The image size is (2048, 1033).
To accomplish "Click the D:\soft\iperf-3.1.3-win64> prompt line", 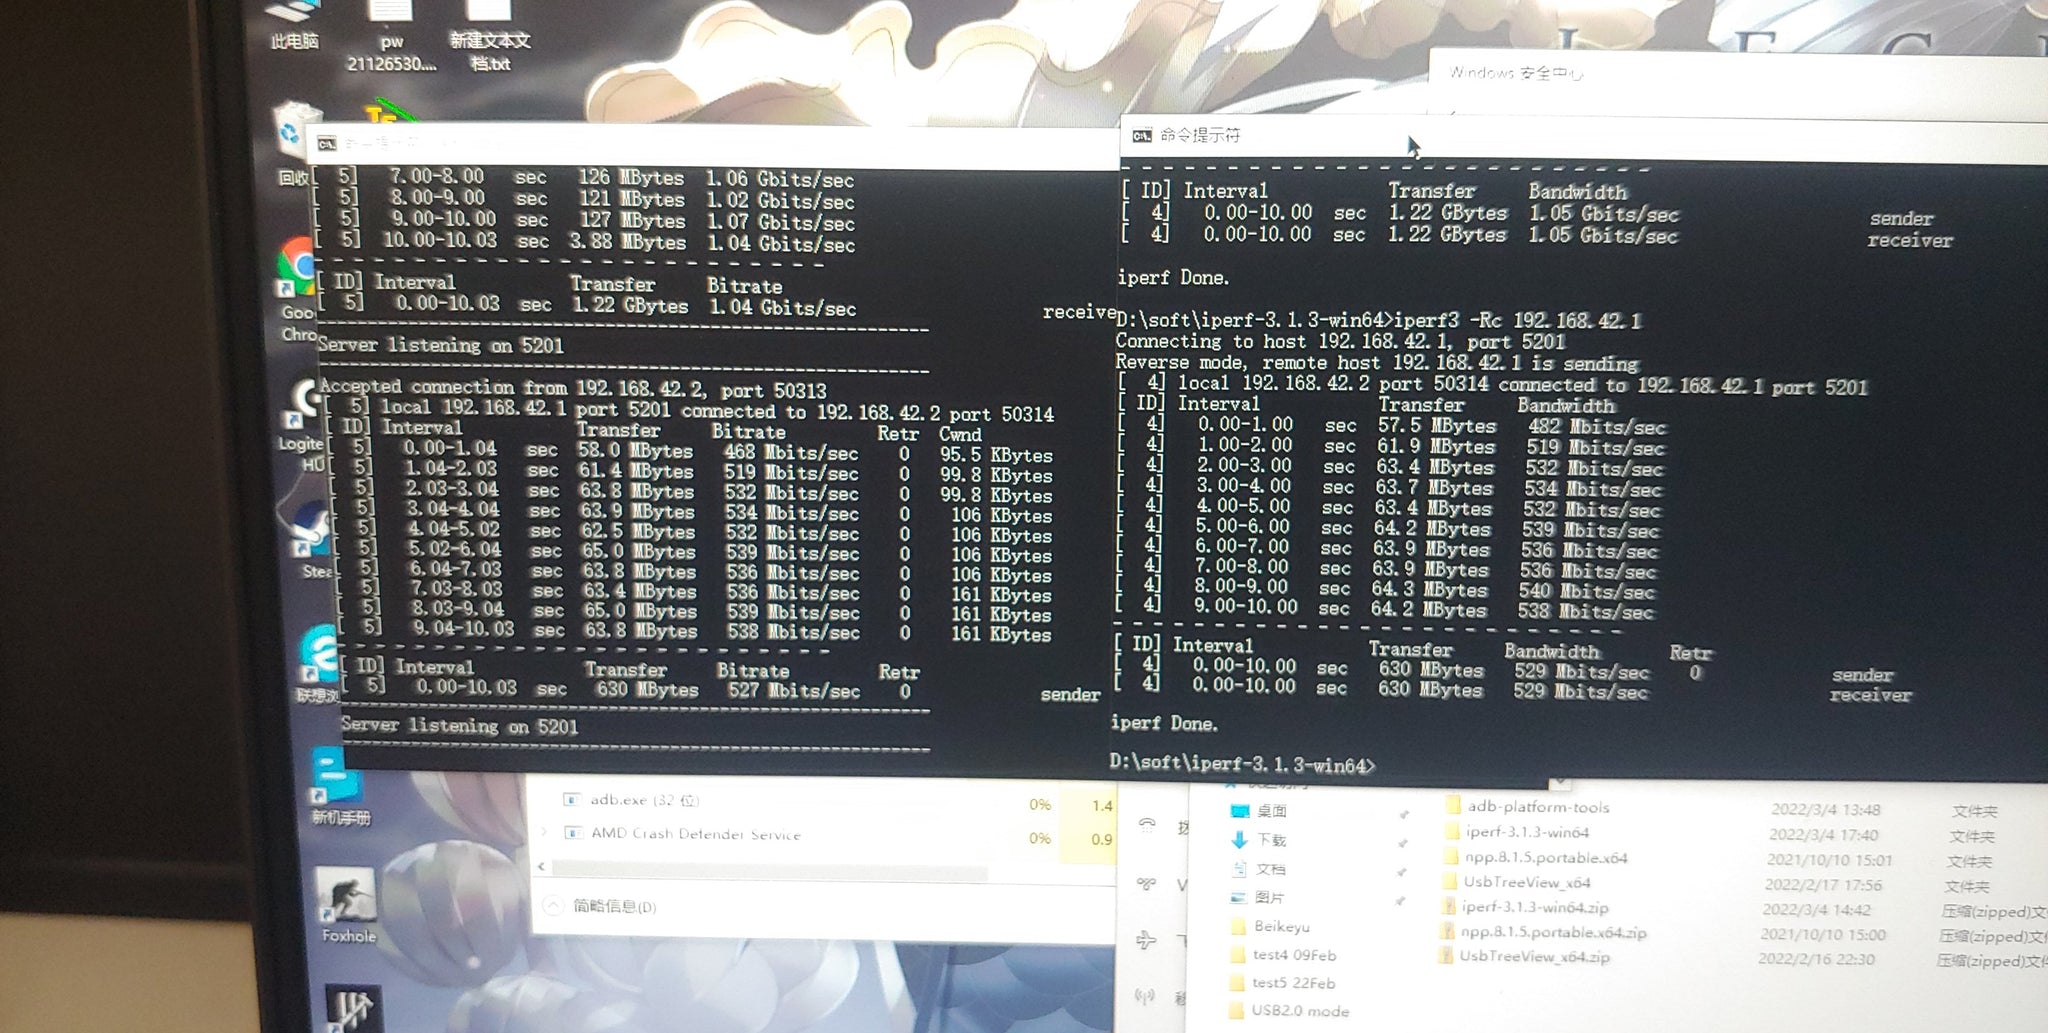I will [1243, 764].
